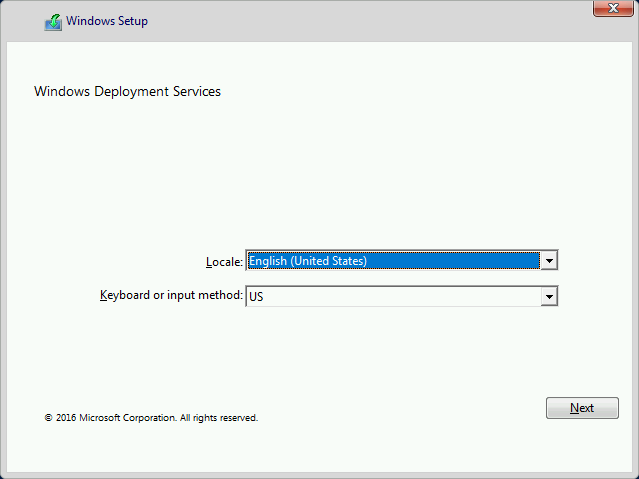Click the Keyboard or input method label
The image size is (639, 479).
pos(171,295)
